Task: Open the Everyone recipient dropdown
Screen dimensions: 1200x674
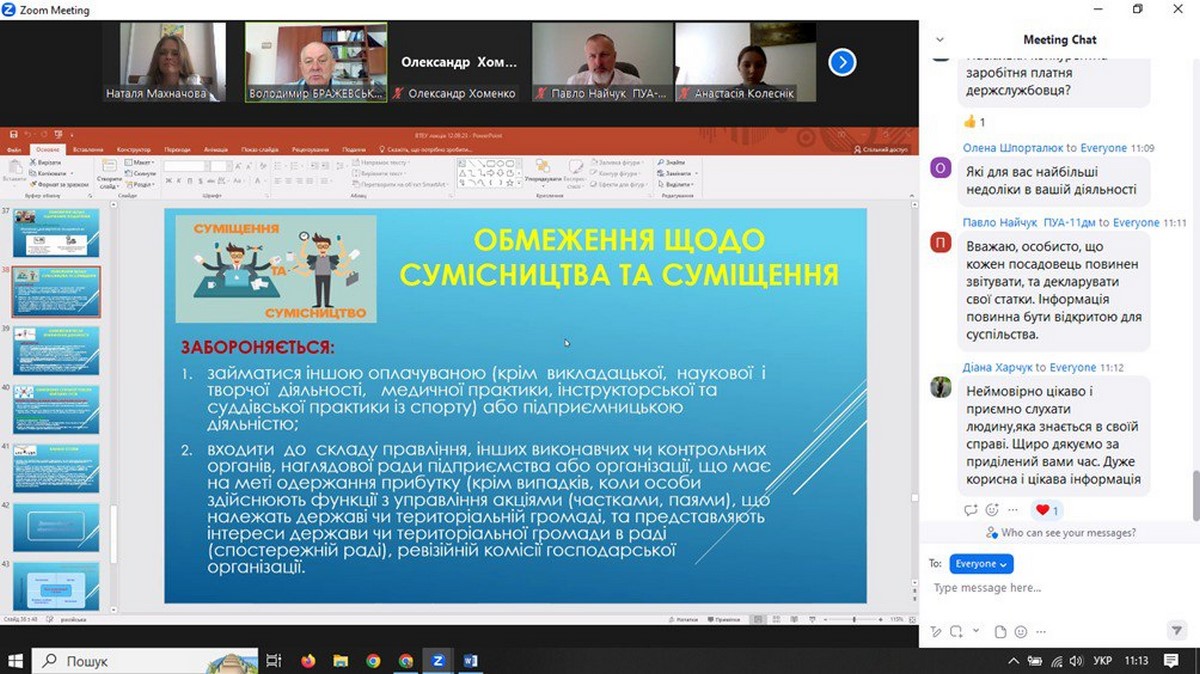Action: 981,564
